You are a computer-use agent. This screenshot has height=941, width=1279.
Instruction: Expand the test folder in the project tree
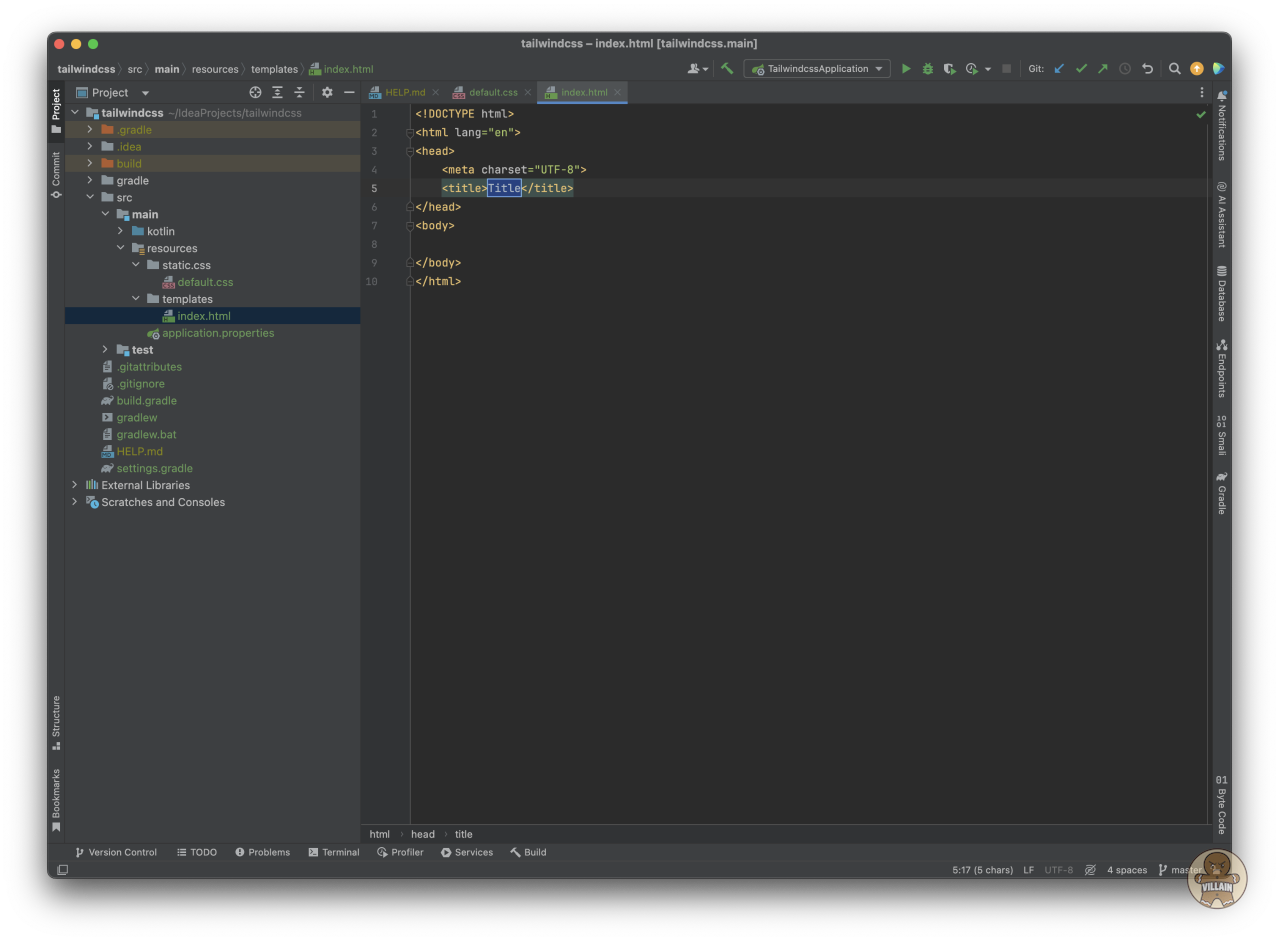point(105,350)
